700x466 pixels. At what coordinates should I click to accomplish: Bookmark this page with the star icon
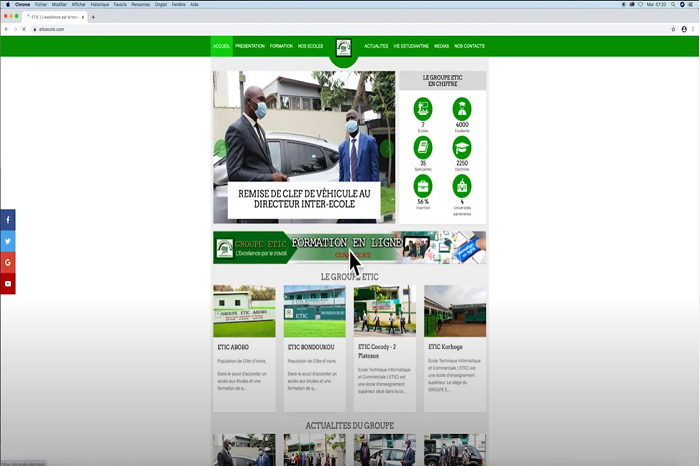point(673,29)
